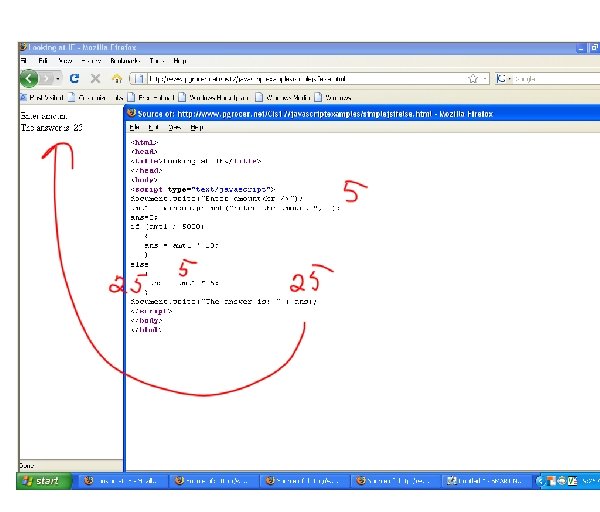This screenshot has width=600, height=512.
Task: Open the Windows Media bookmark
Action: (283, 98)
